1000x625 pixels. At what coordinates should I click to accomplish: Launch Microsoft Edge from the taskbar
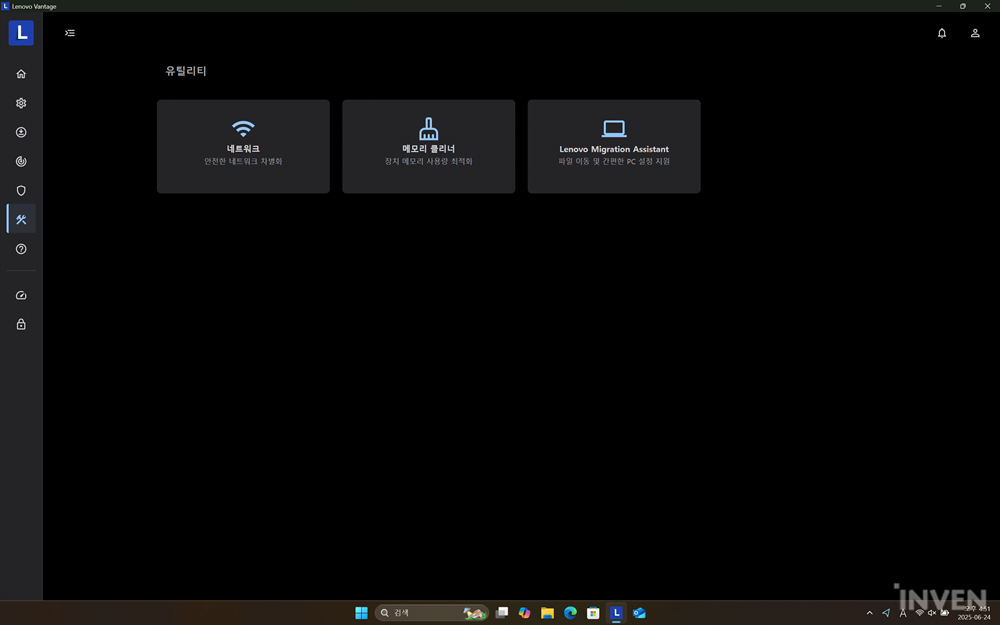pos(570,613)
